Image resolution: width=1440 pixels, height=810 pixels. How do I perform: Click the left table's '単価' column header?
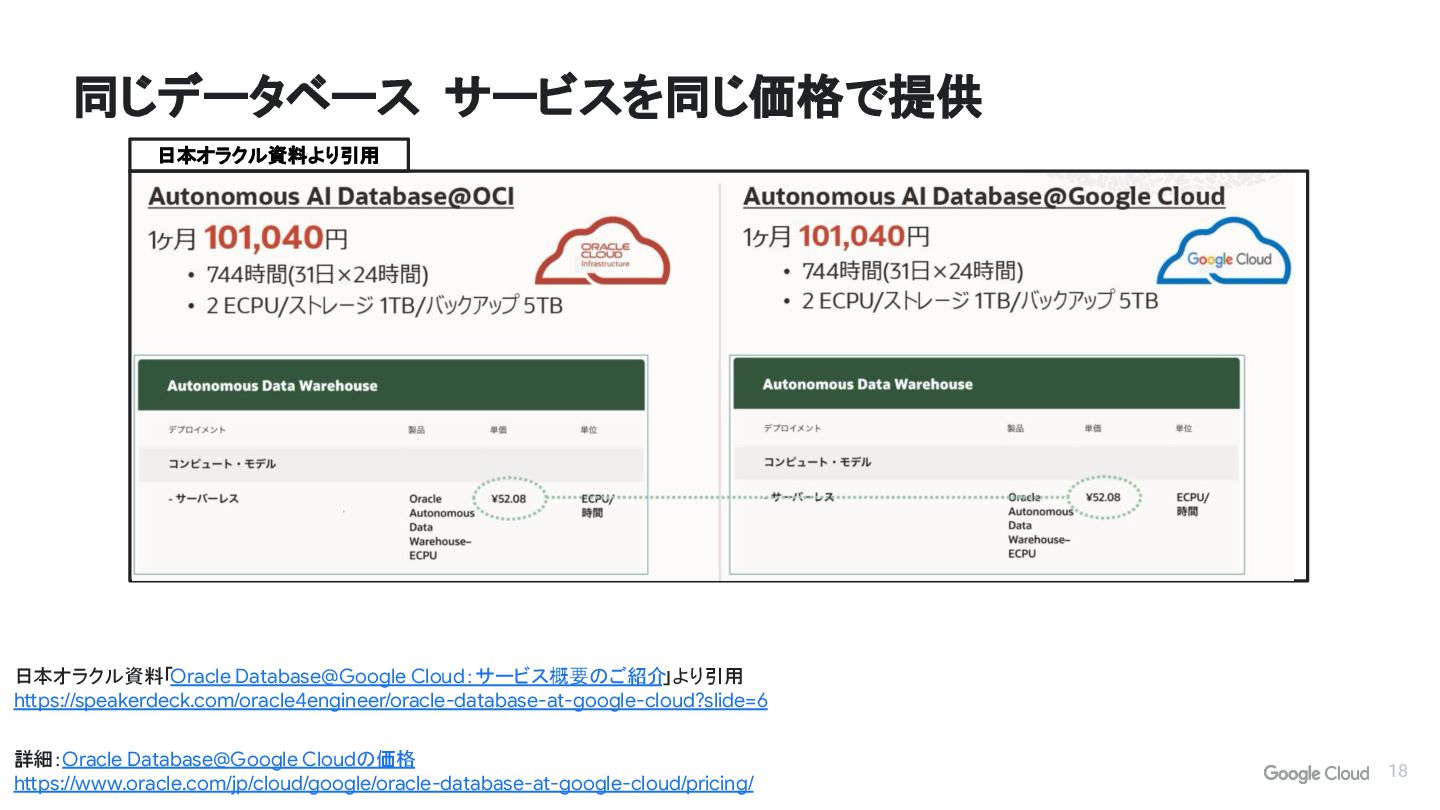[498, 430]
